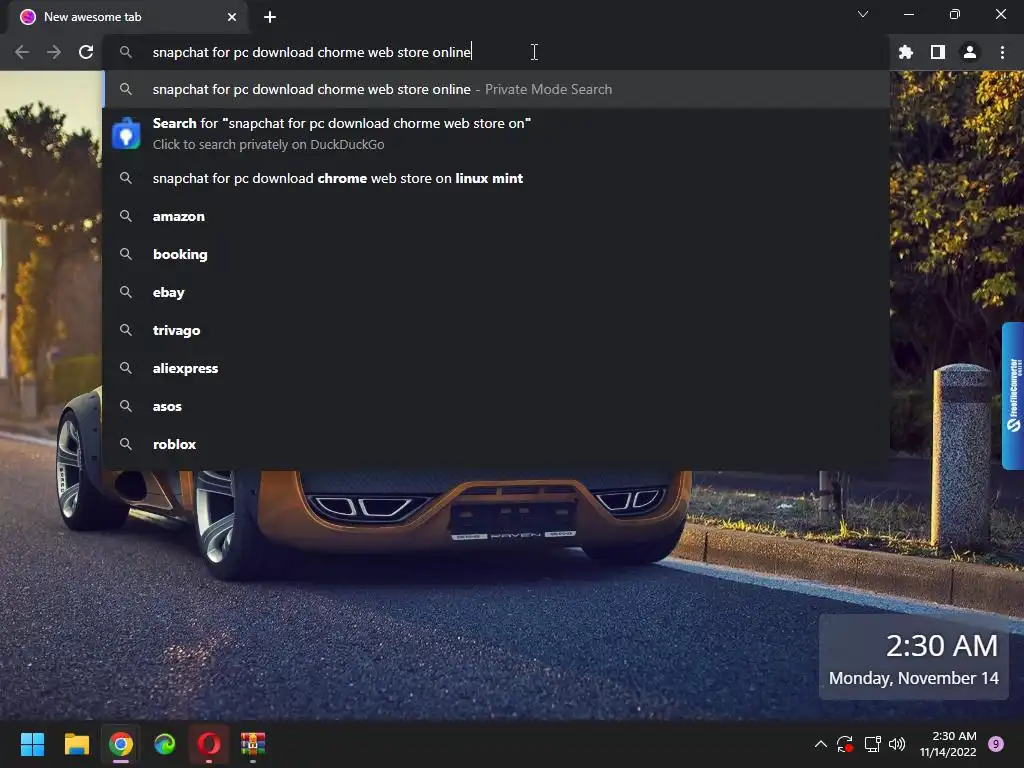Launch Microsoft Edge from the taskbar
This screenshot has width=1024, height=768.
coord(165,744)
